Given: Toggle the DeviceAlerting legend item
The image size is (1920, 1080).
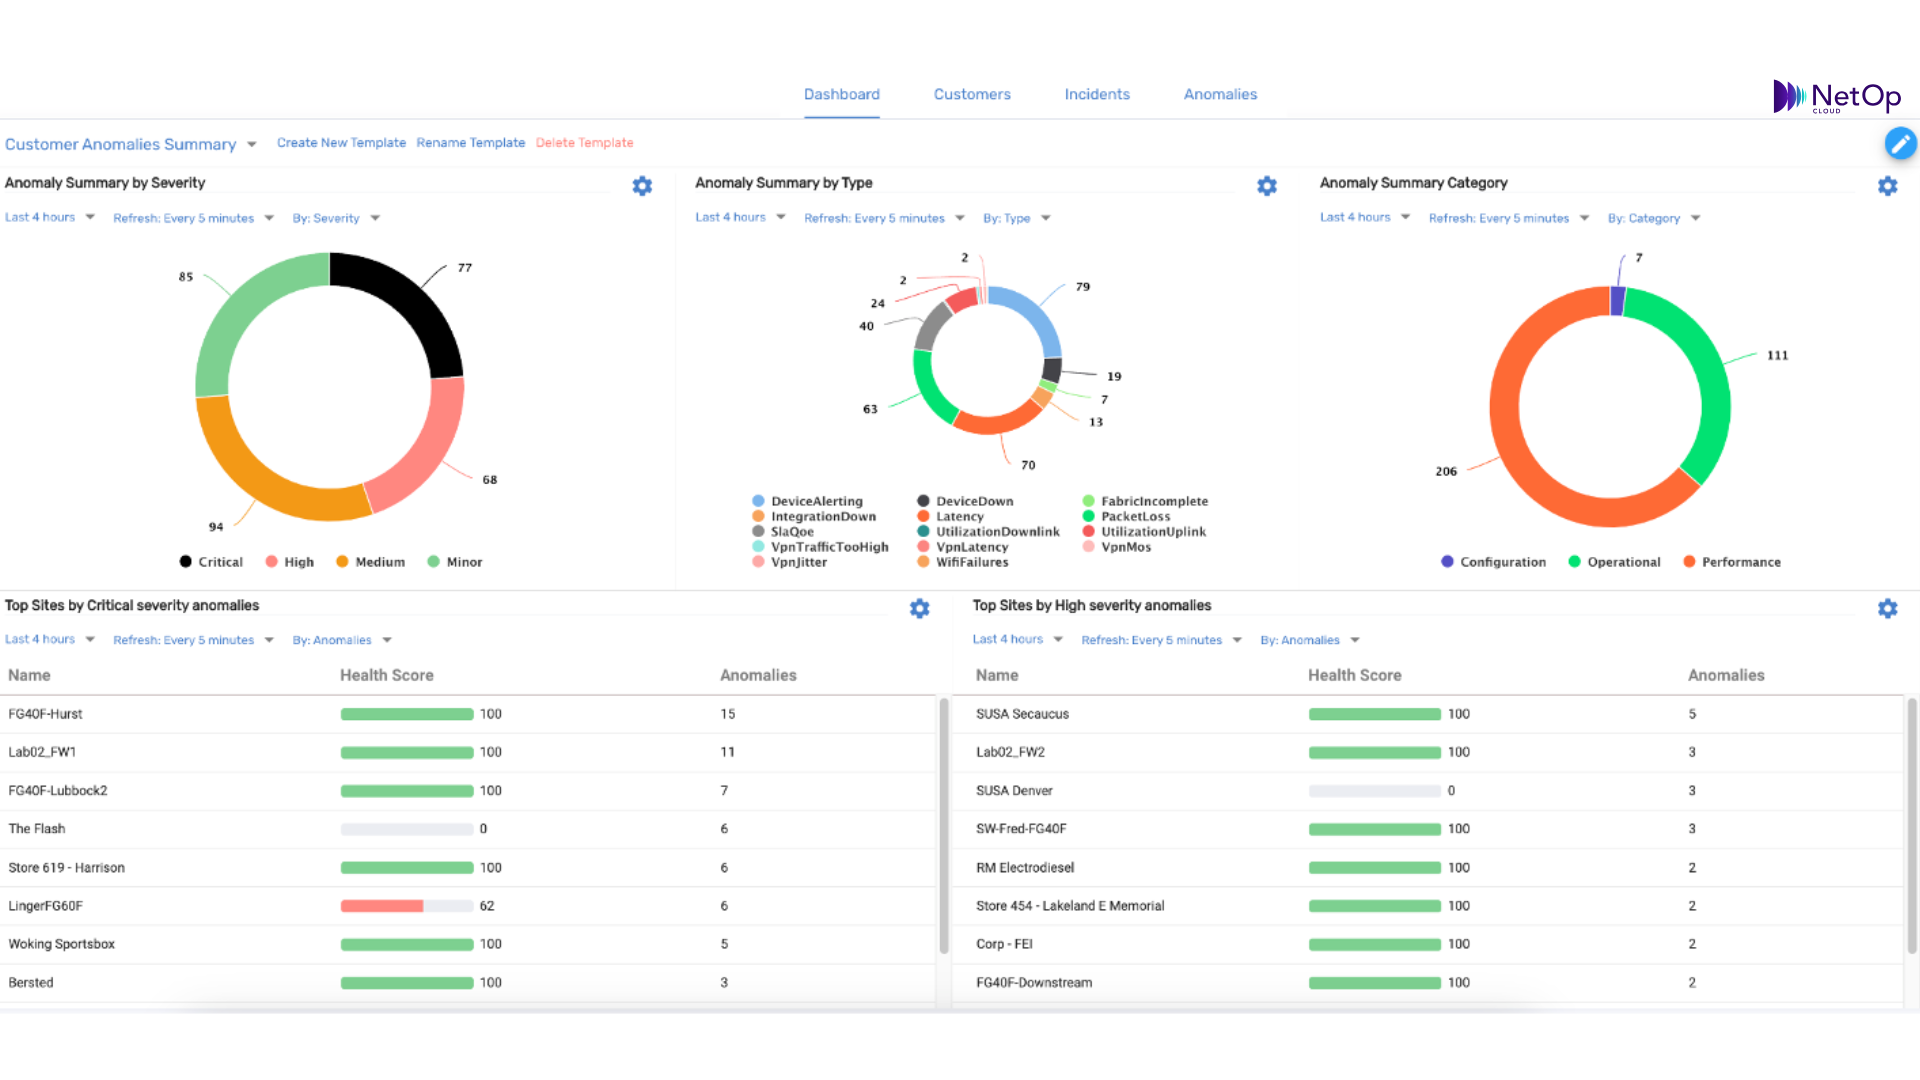Looking at the screenshot, I should click(807, 501).
